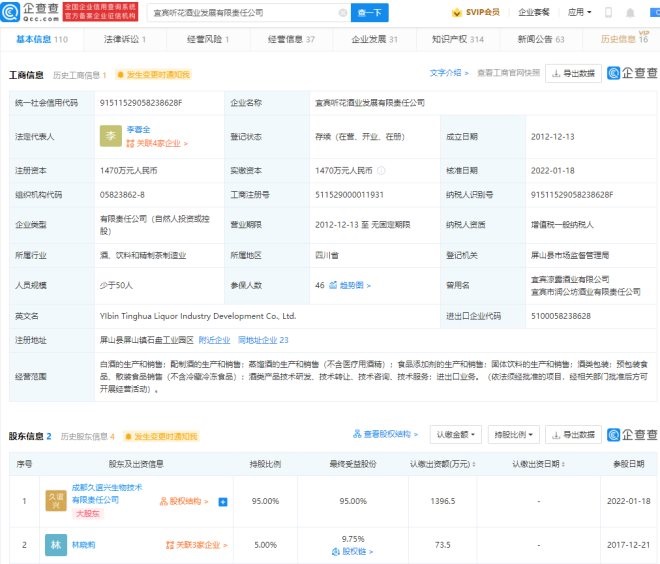Expand the 认缴金额 filter dropdown
Viewport: 660px width, 564px height.
click(455, 435)
